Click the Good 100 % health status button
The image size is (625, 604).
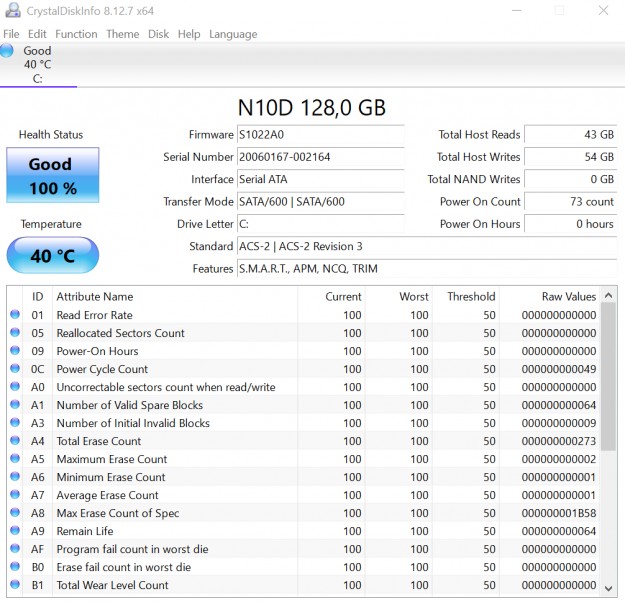[x=53, y=175]
